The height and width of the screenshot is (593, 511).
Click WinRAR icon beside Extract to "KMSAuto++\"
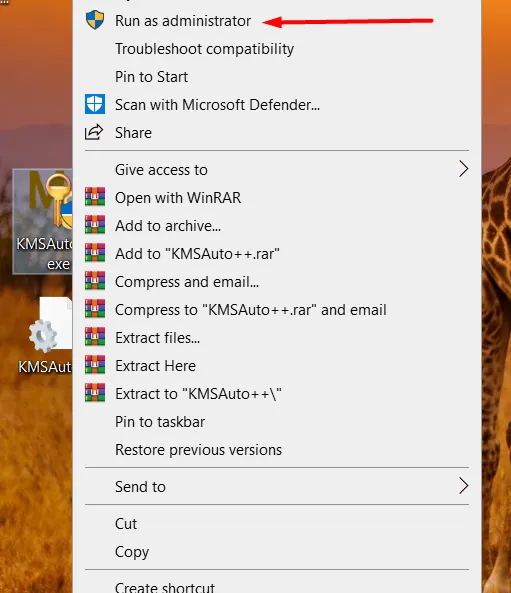click(95, 393)
